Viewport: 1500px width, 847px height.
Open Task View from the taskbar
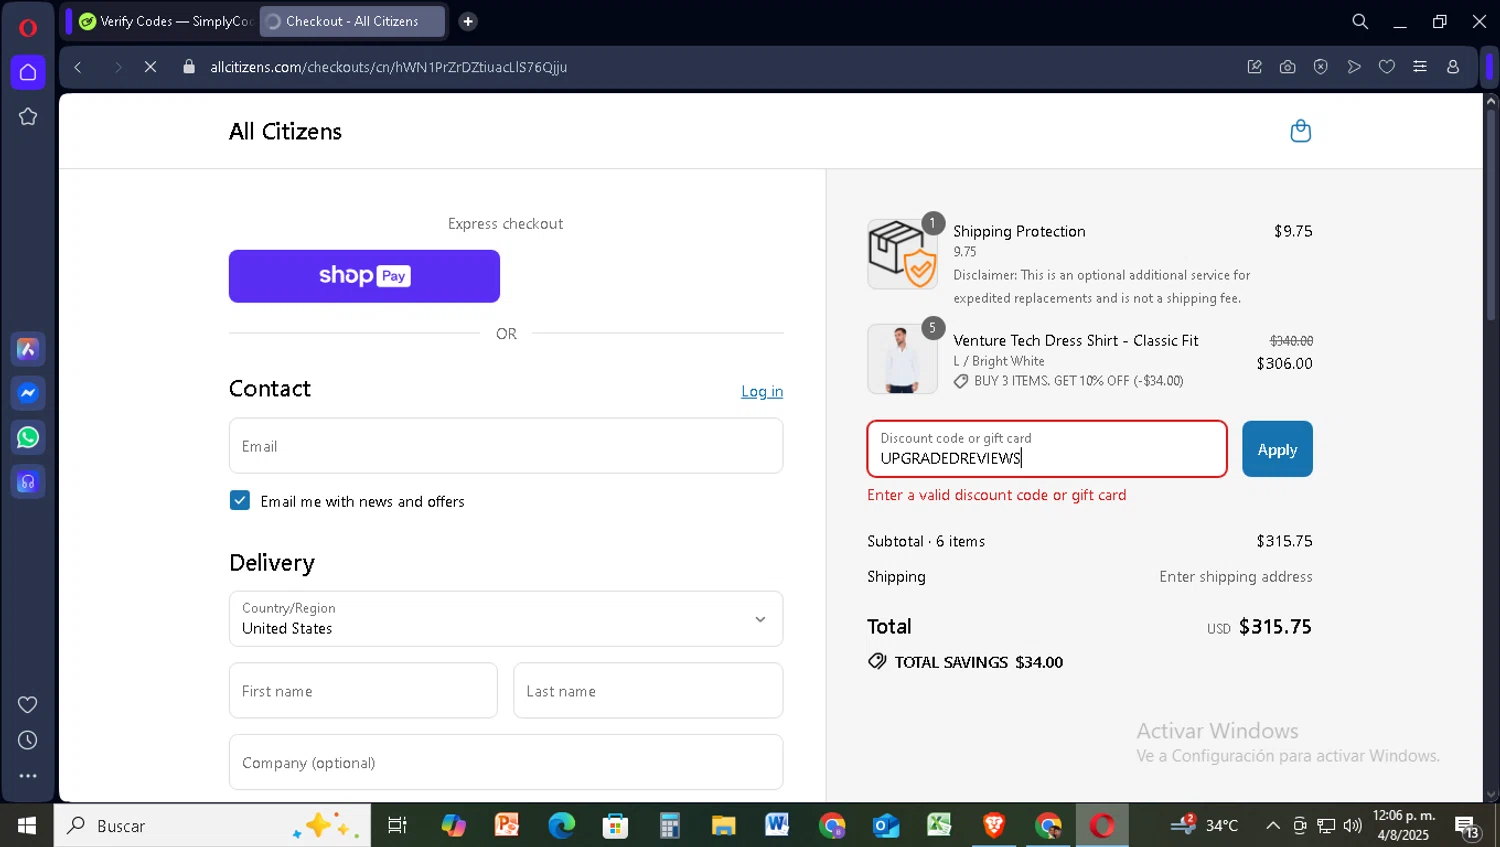point(397,826)
